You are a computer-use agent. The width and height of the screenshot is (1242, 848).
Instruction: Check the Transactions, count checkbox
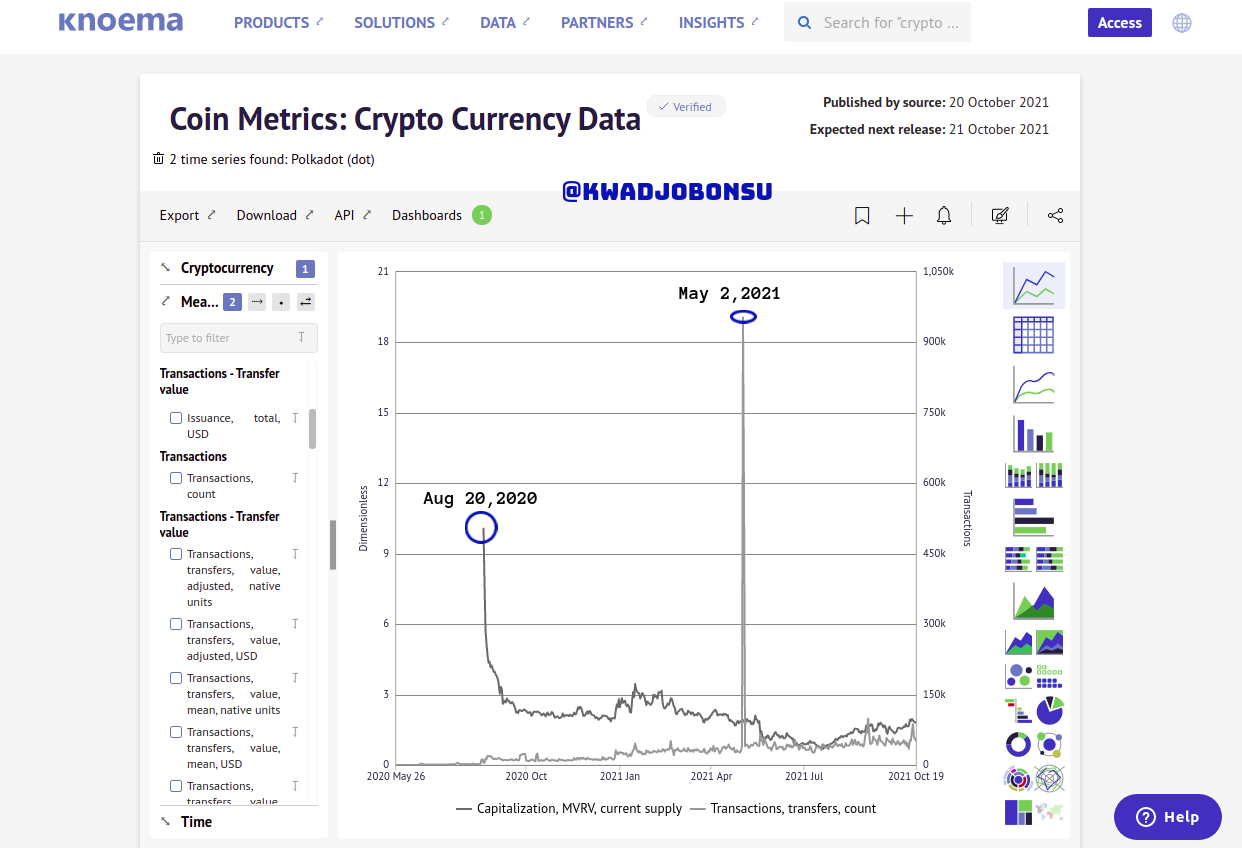[x=176, y=478]
